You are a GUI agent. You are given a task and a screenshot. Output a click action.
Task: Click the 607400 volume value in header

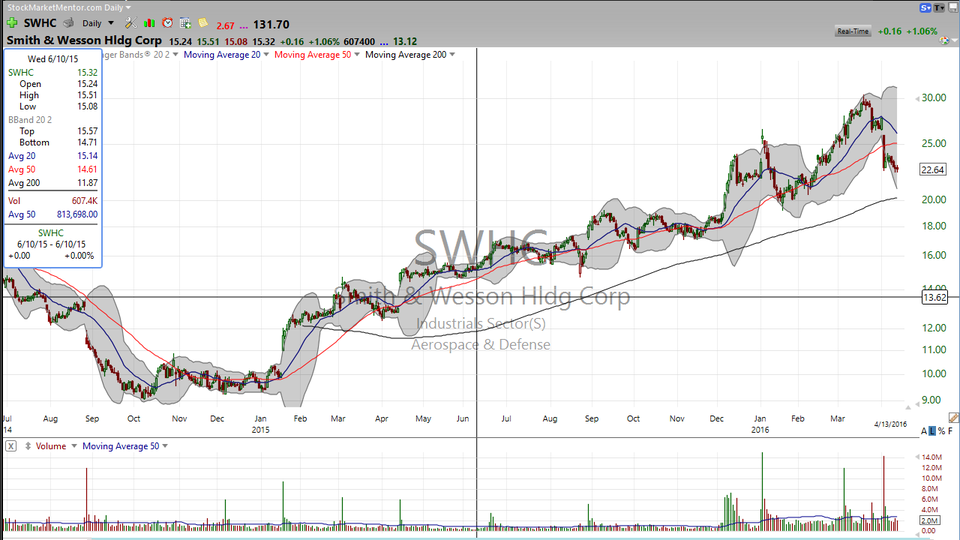point(359,42)
